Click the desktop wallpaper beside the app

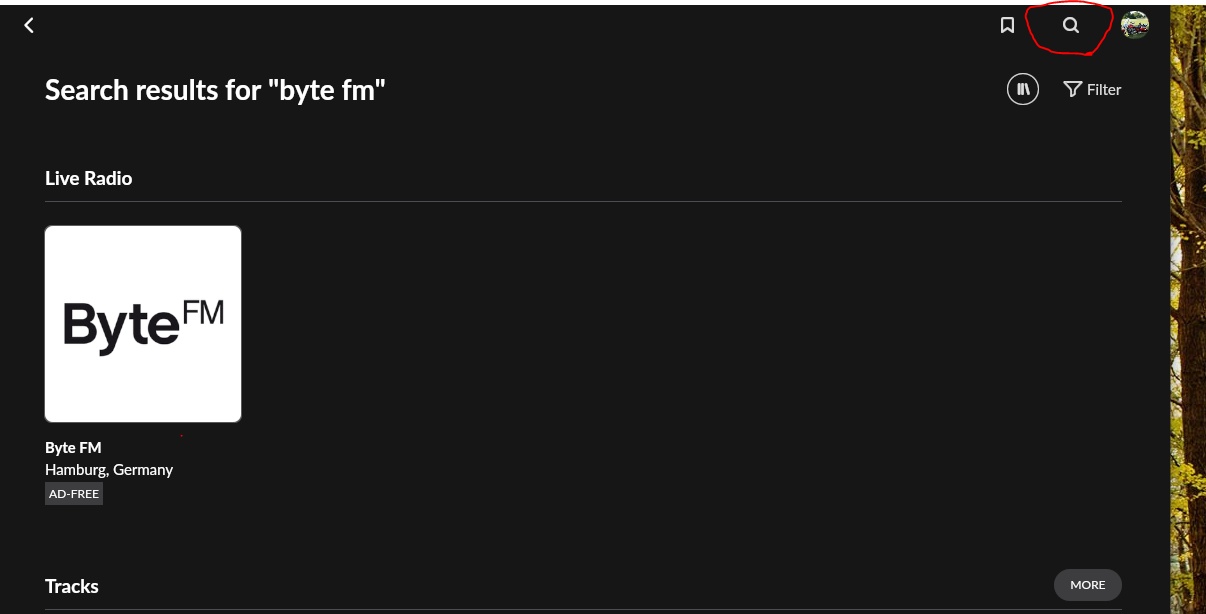coord(1188,300)
